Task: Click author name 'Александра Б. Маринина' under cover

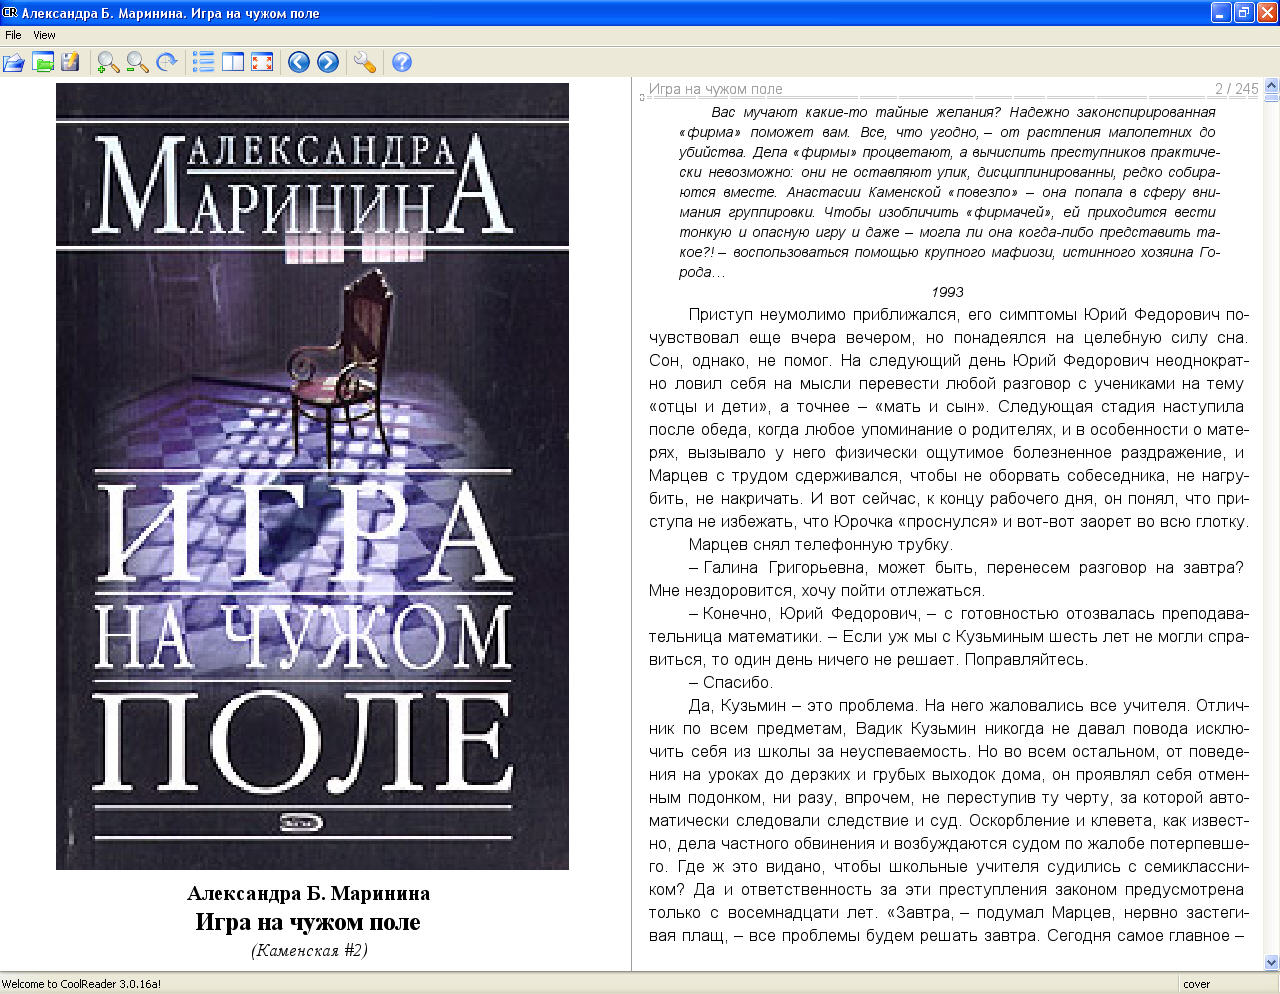Action: tap(308, 893)
